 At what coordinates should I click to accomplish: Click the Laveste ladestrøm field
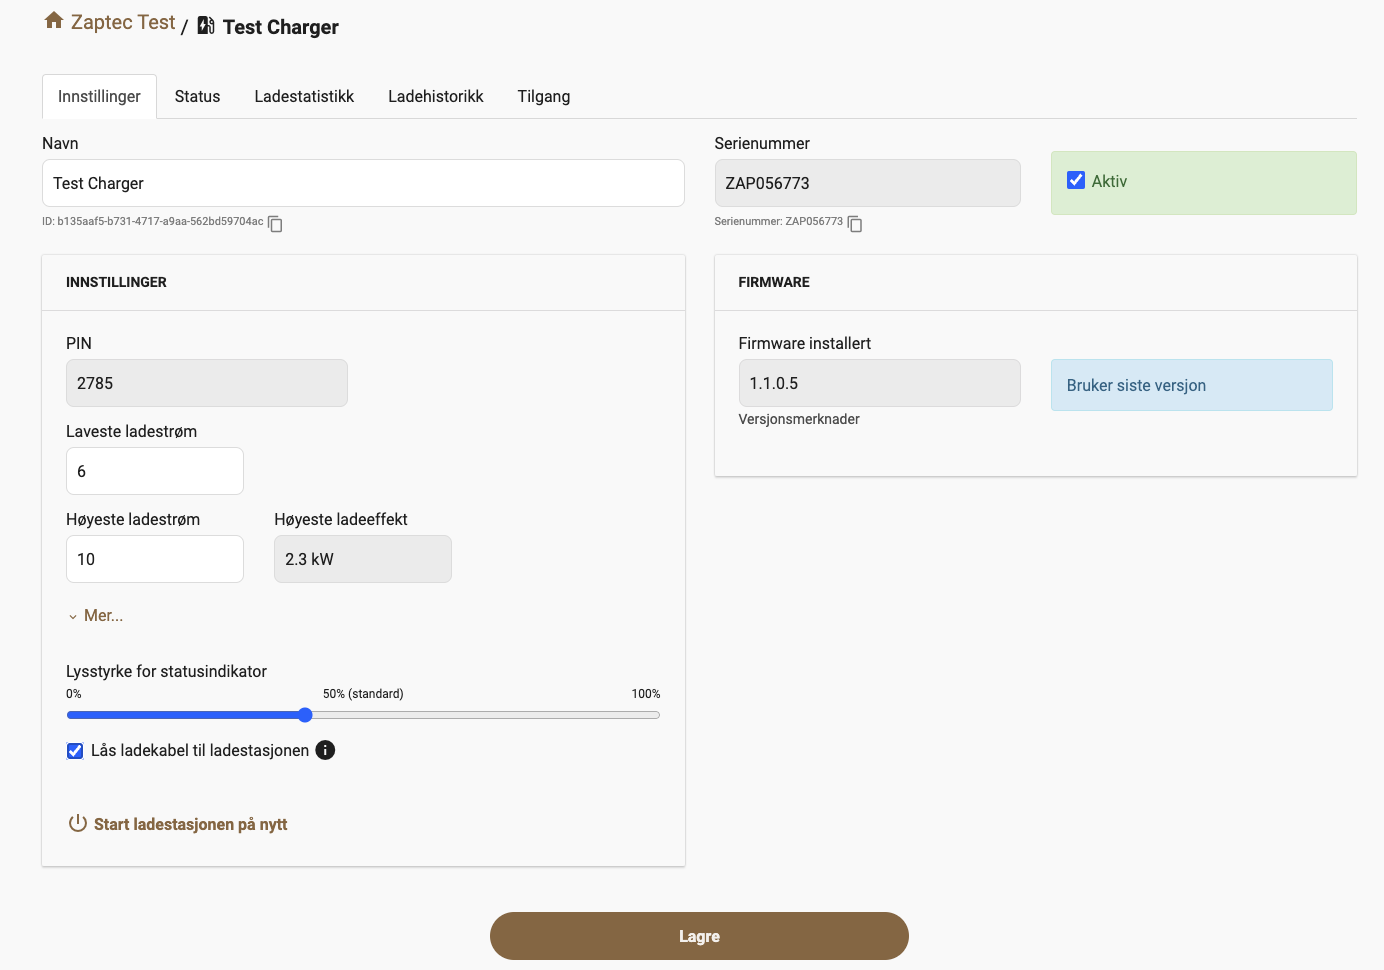tap(155, 471)
